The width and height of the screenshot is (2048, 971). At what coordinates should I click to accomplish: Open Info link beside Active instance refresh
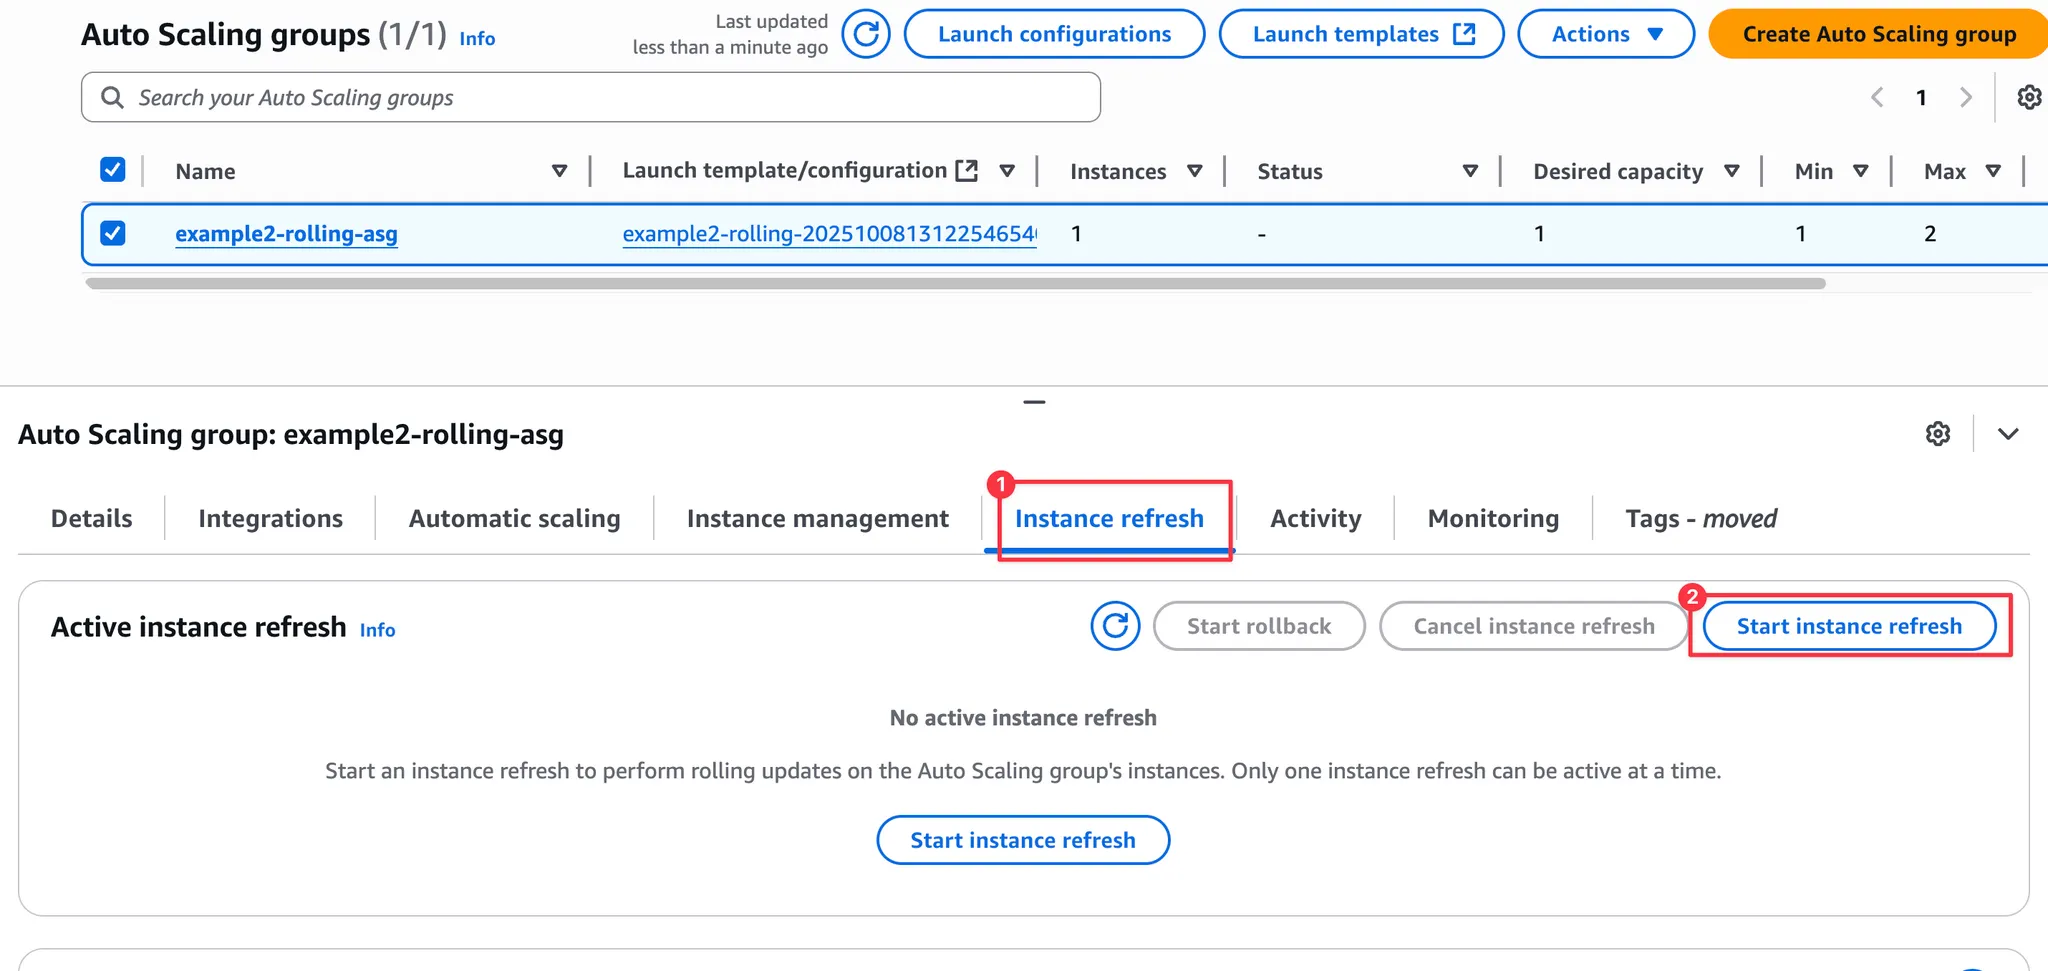click(x=377, y=630)
